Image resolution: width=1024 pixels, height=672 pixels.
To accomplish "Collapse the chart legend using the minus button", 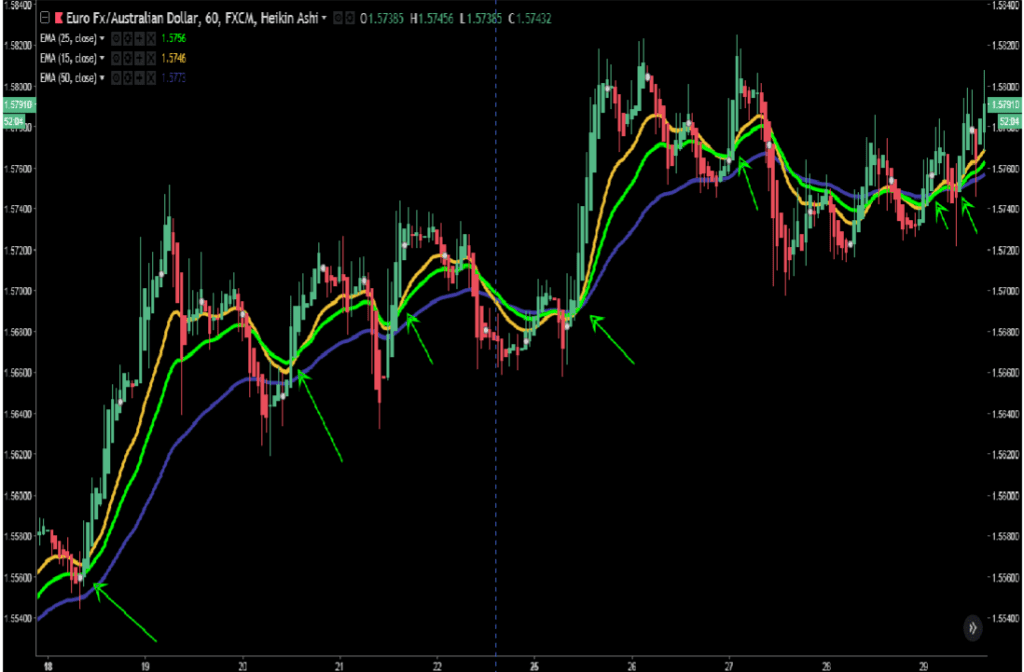I will (x=43, y=18).
